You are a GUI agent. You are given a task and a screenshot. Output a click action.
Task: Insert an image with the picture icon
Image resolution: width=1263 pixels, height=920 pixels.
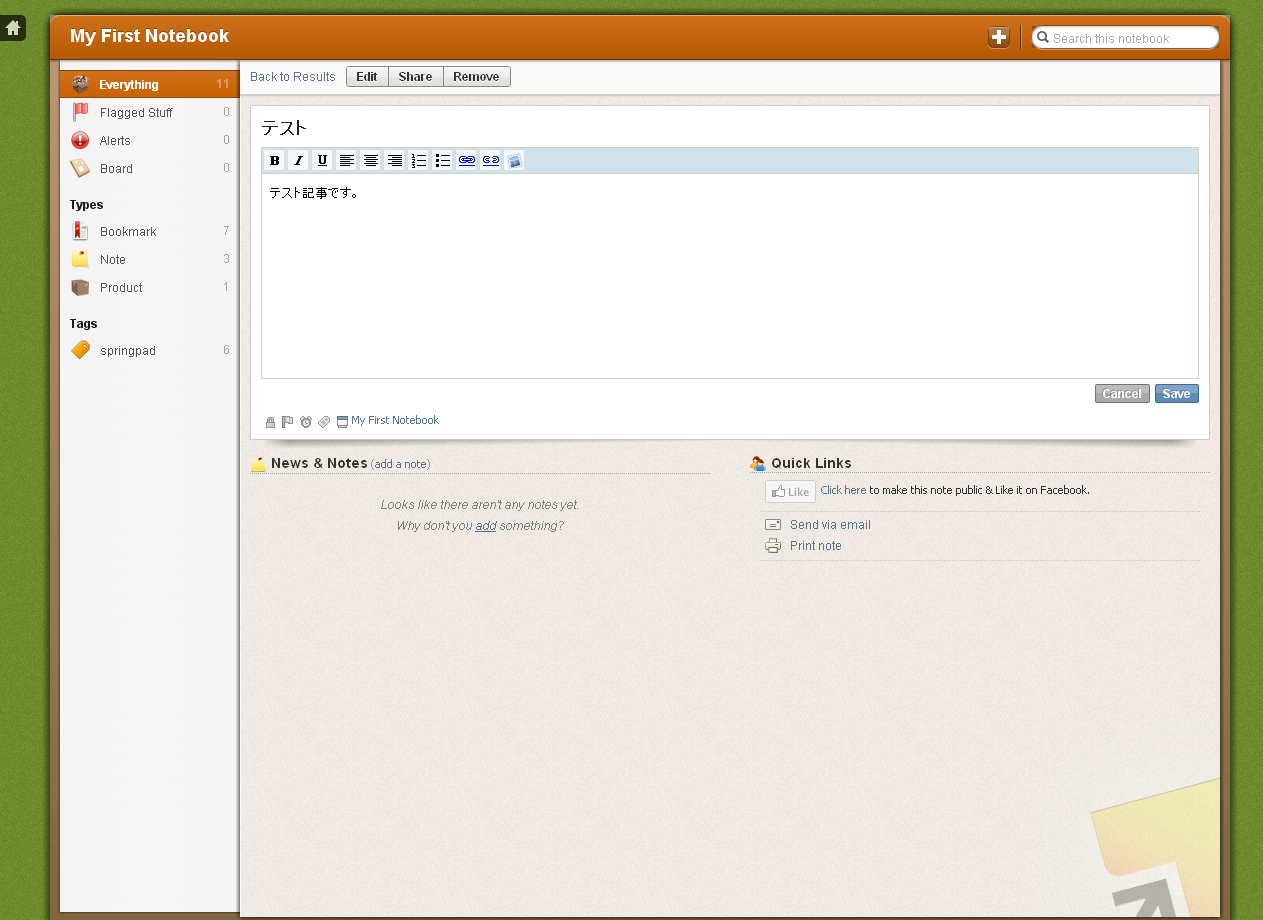pos(514,160)
